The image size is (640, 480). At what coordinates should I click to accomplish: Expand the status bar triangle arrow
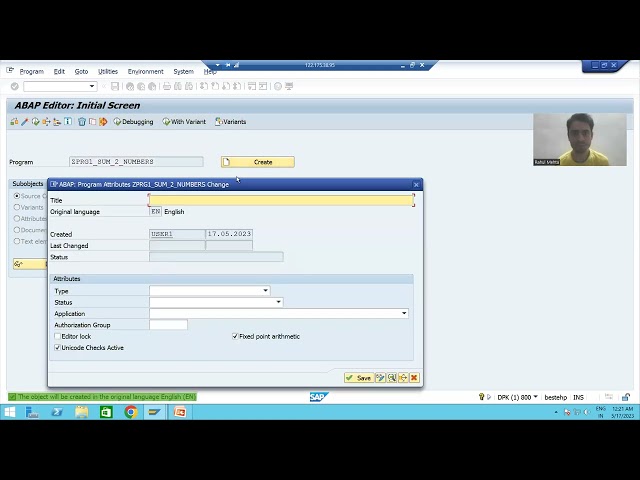[x=489, y=397]
